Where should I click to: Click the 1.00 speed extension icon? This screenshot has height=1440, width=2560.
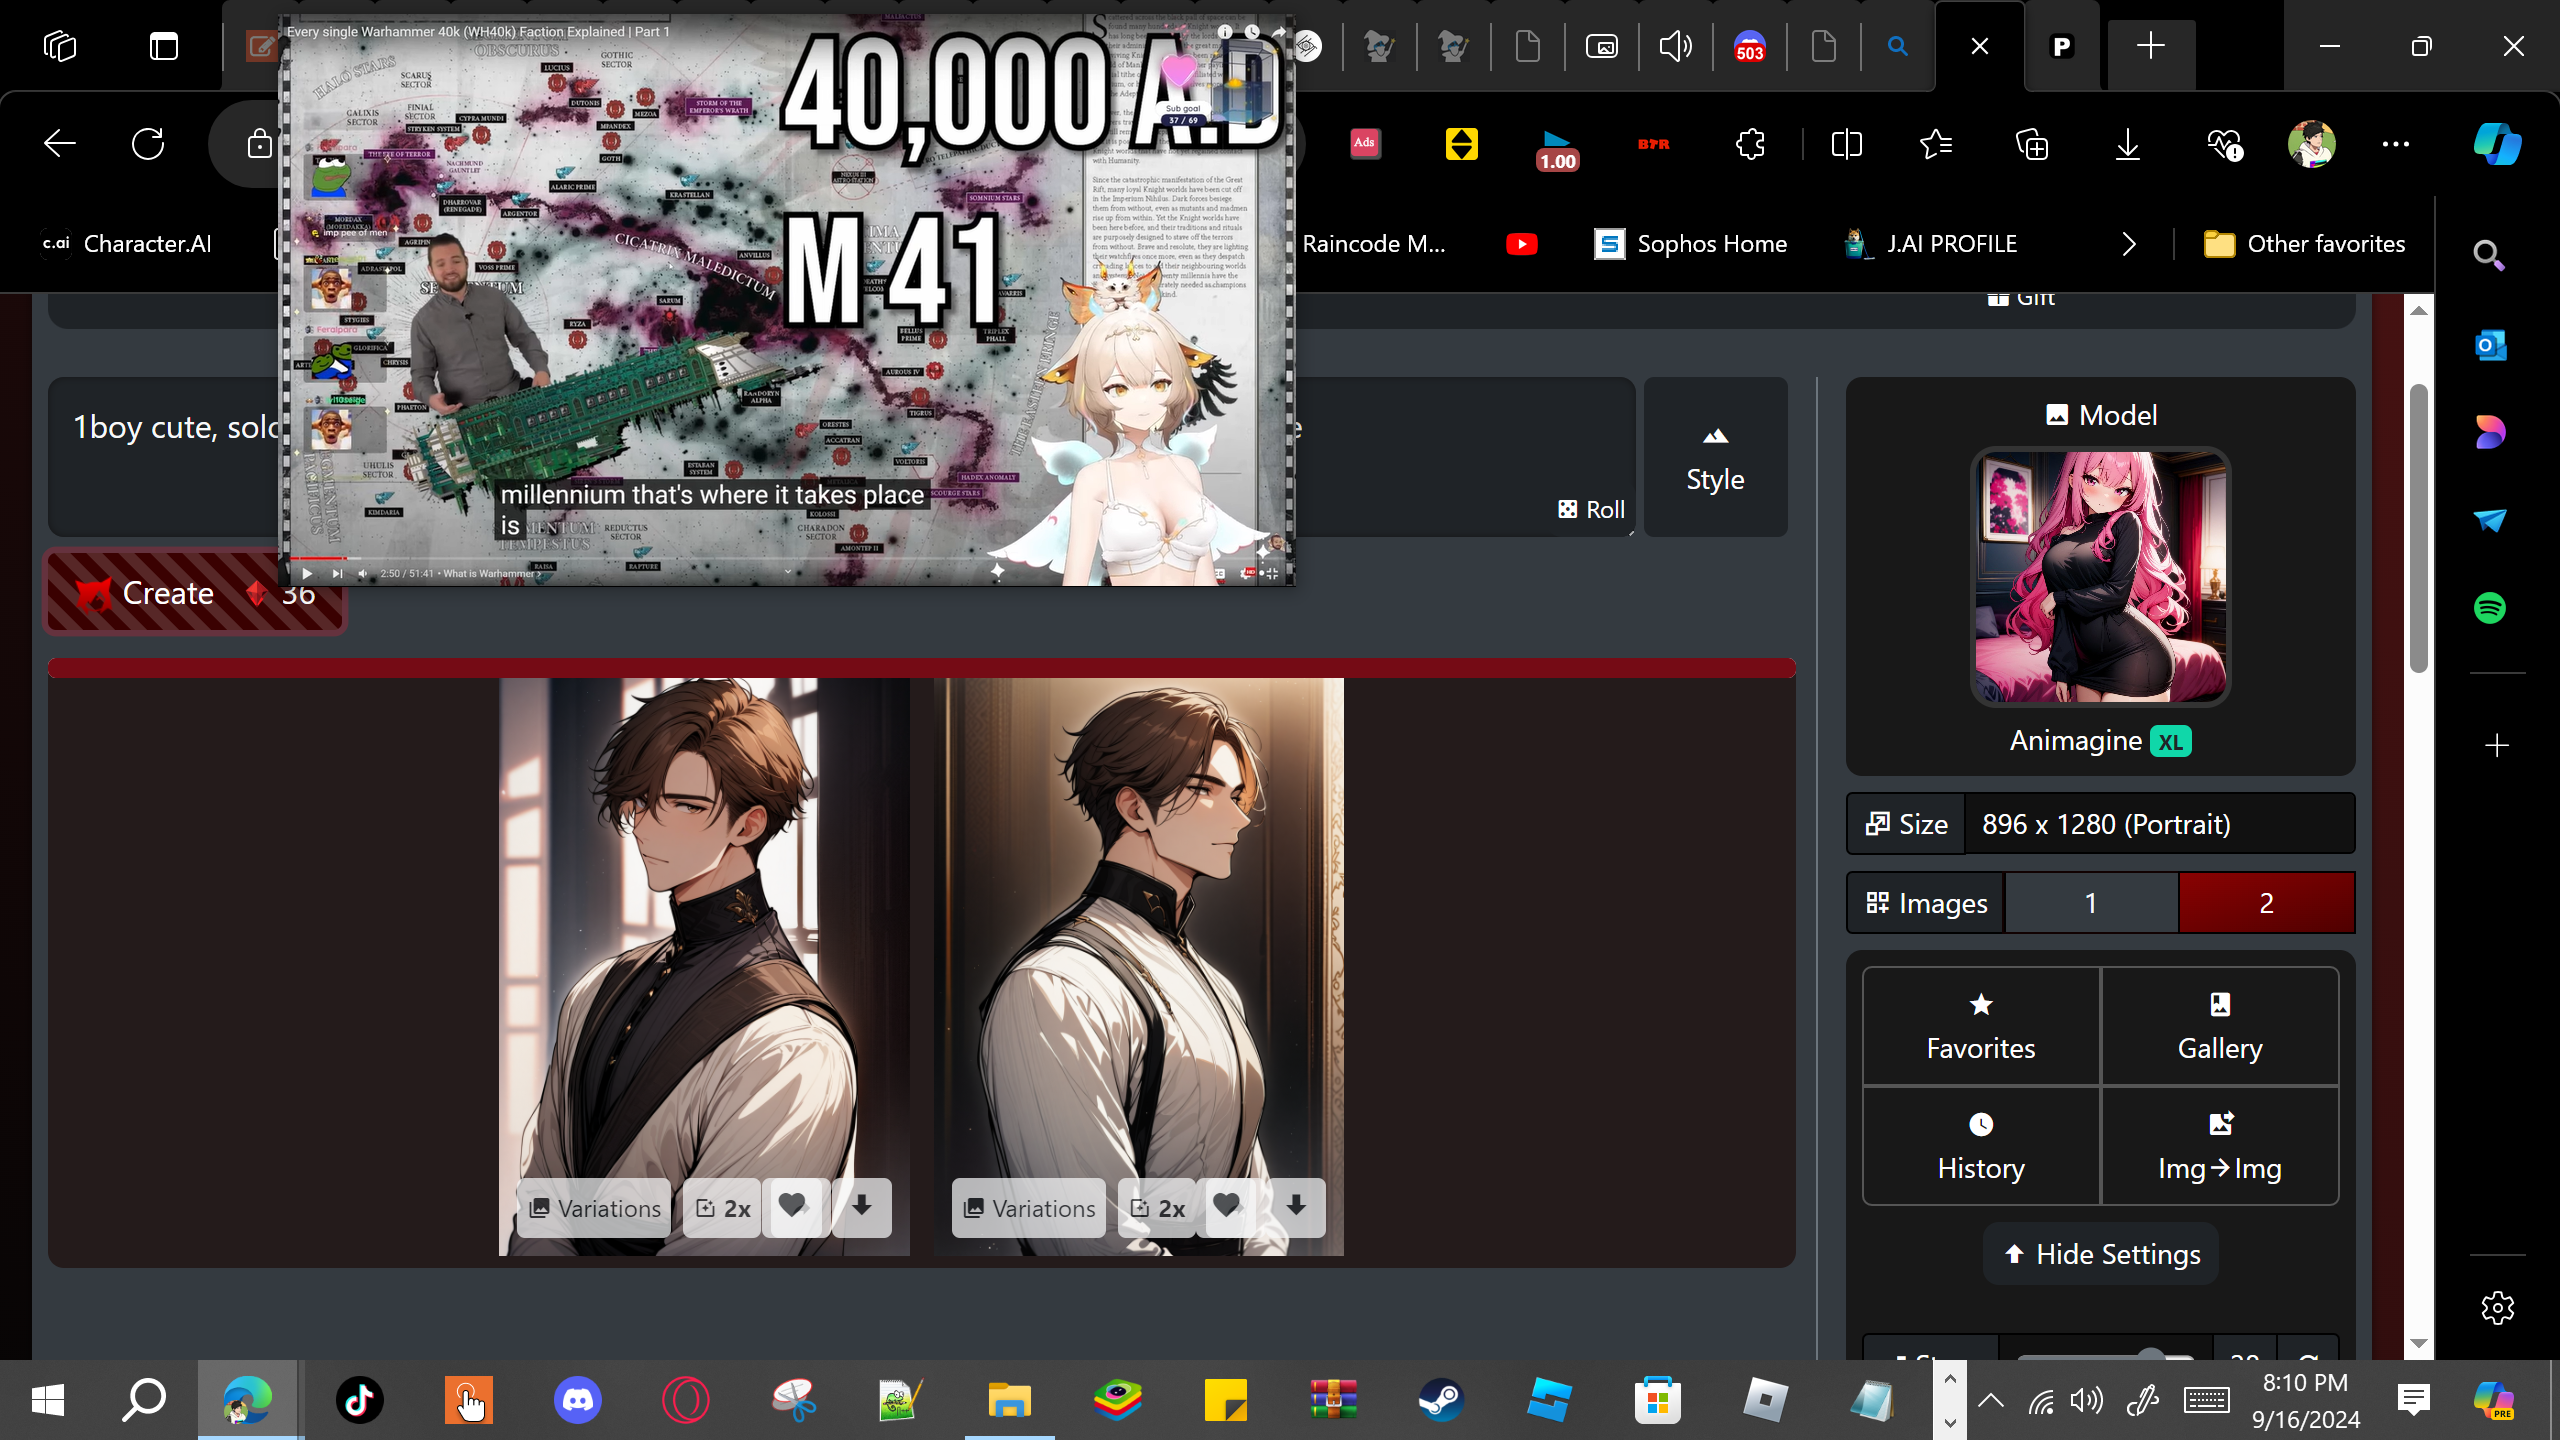[x=1557, y=149]
